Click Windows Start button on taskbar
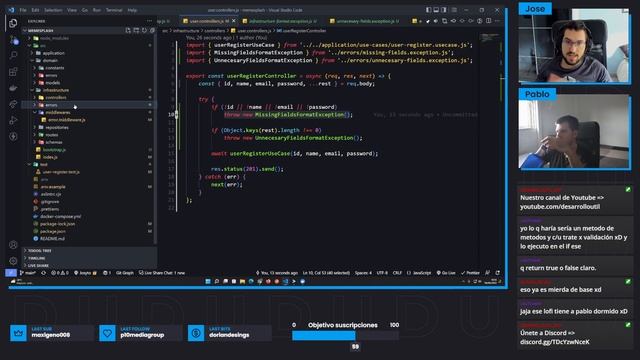Screen dimensions: 640x360 click(208, 281)
